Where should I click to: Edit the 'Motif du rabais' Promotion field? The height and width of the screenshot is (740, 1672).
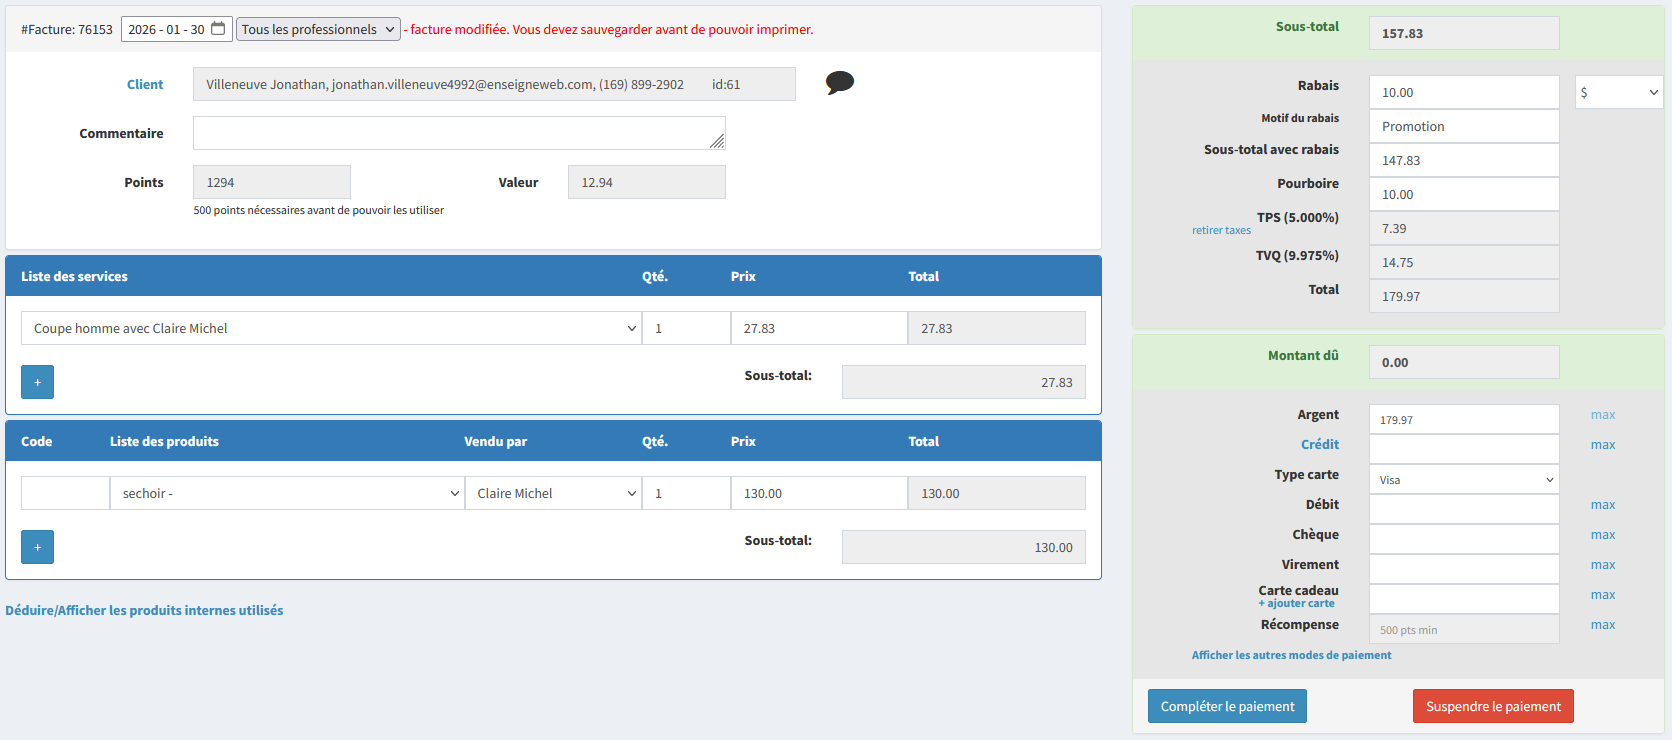pyautogui.click(x=1464, y=126)
